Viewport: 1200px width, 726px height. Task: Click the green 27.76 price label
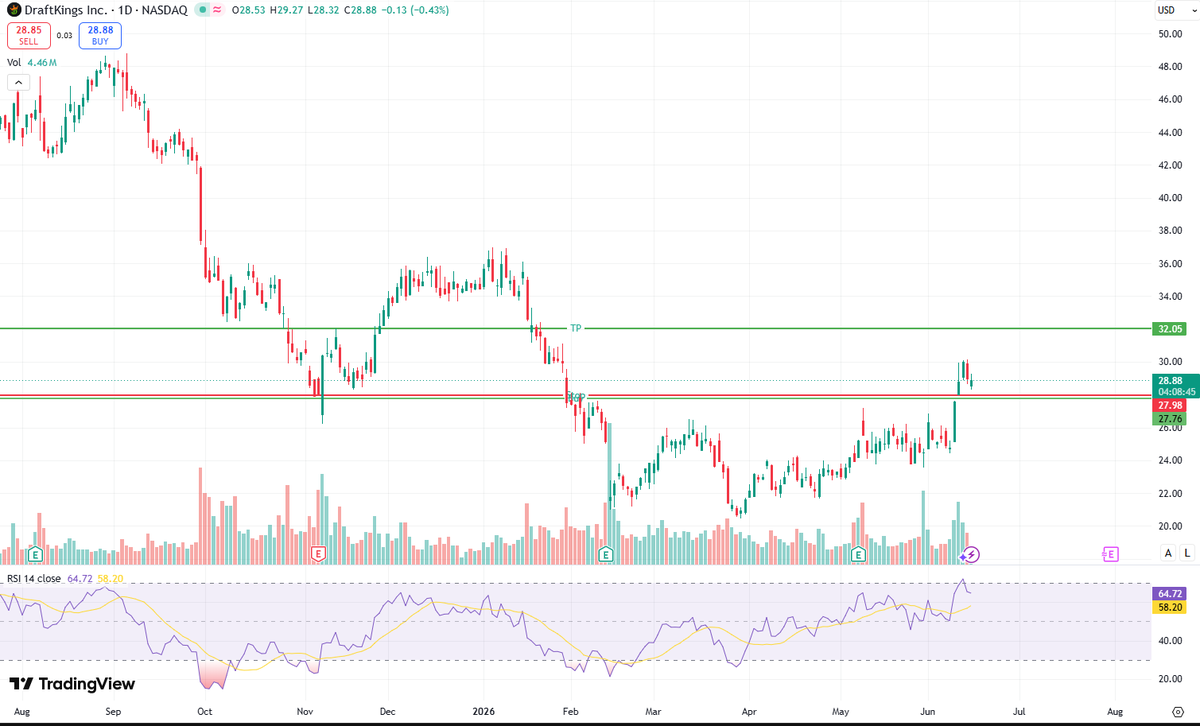click(x=1170, y=419)
